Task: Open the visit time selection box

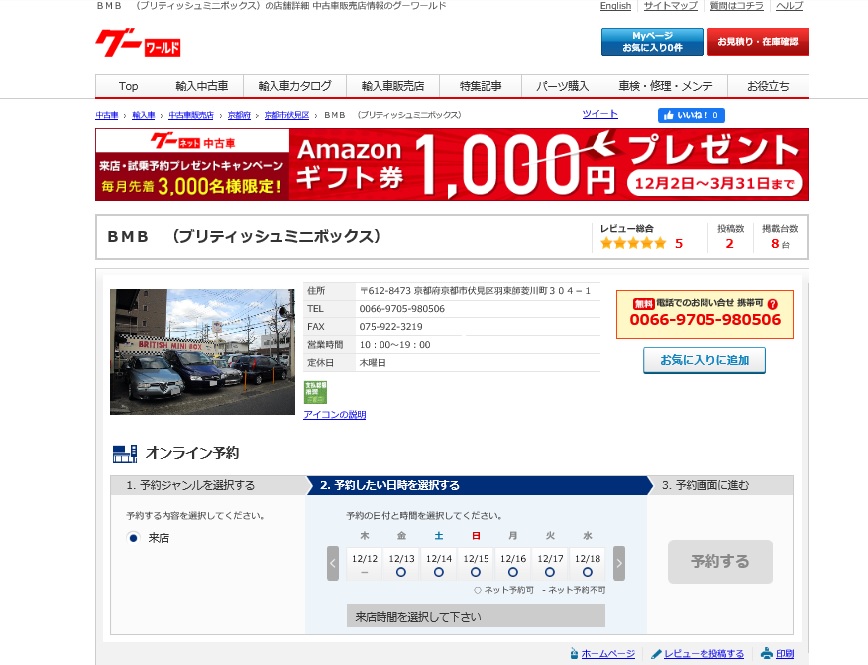Action: [x=476, y=616]
